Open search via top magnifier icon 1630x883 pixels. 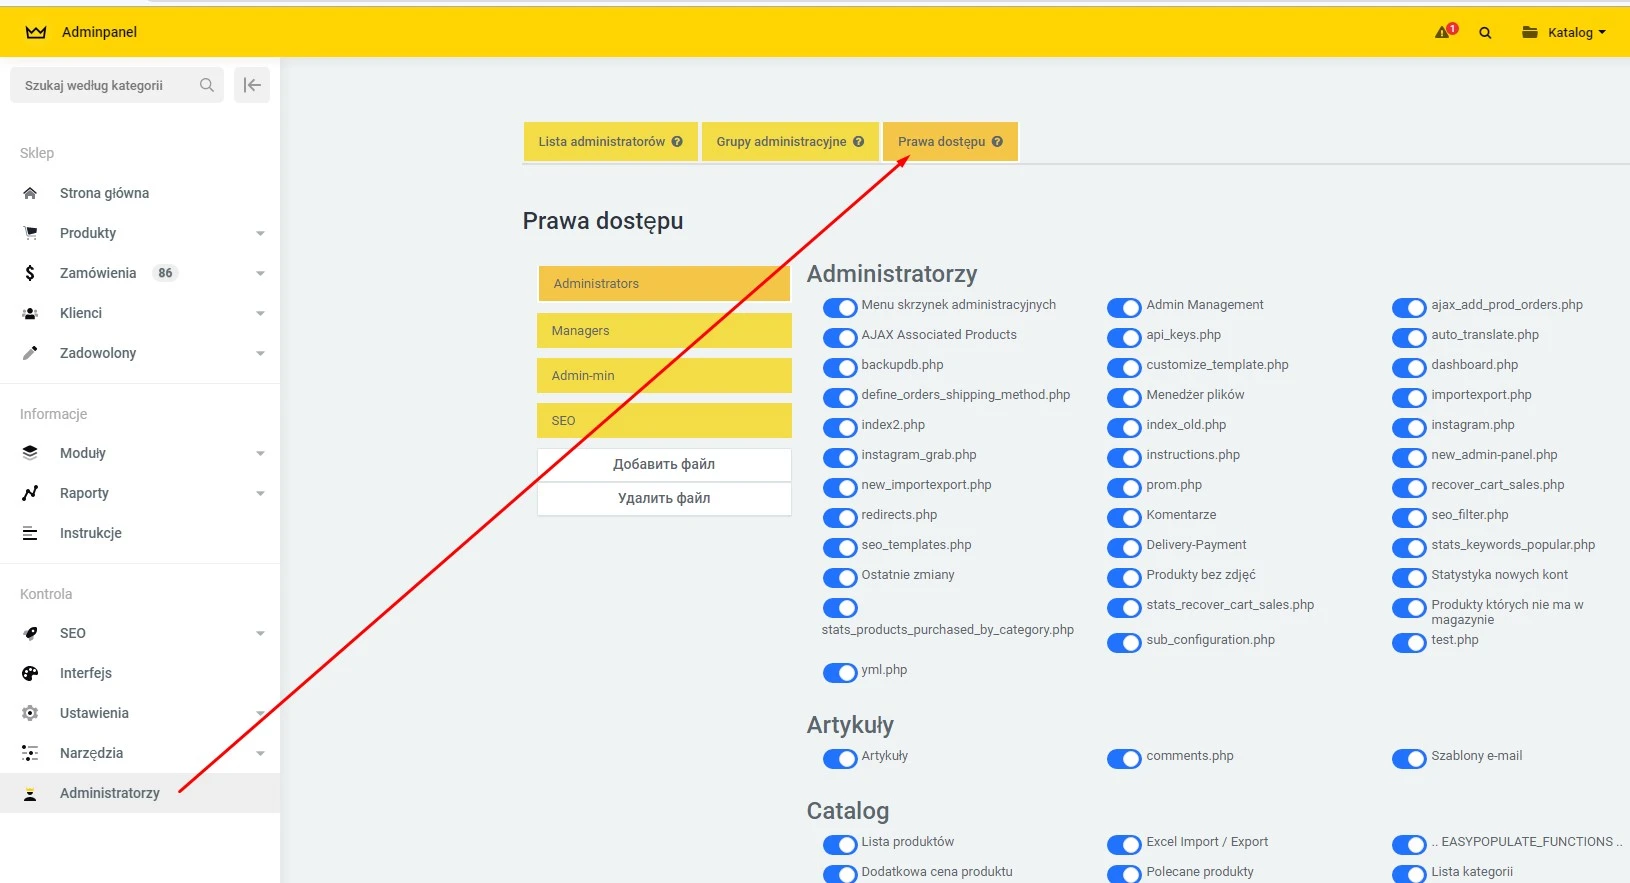[x=1485, y=33]
